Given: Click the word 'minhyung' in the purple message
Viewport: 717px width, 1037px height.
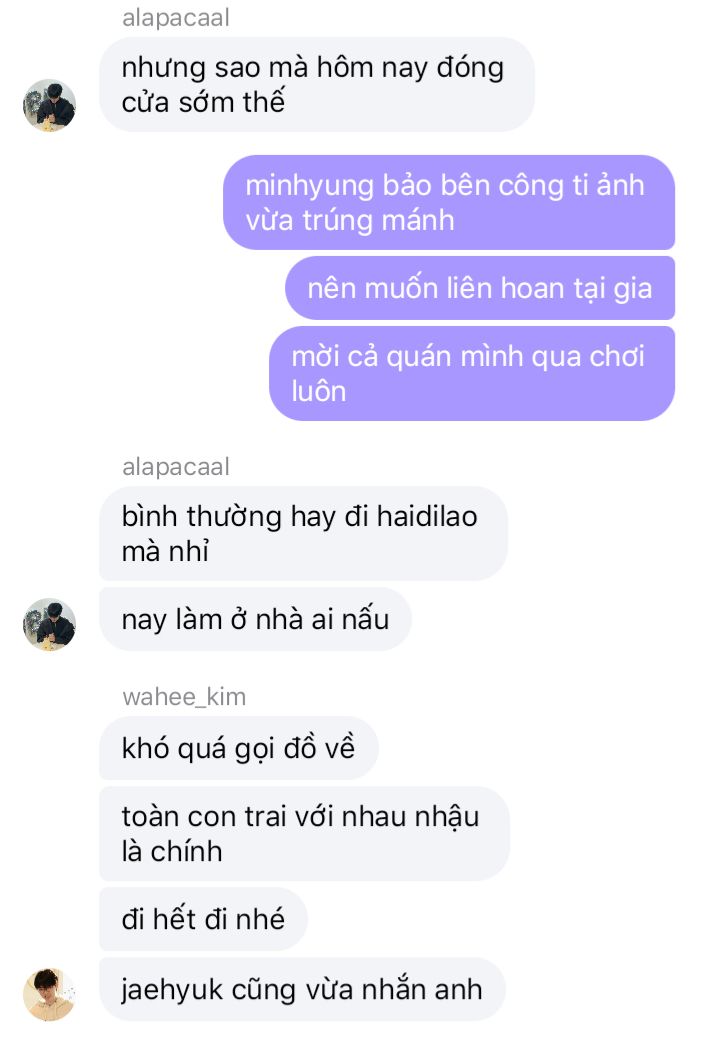Looking at the screenshot, I should (310, 187).
